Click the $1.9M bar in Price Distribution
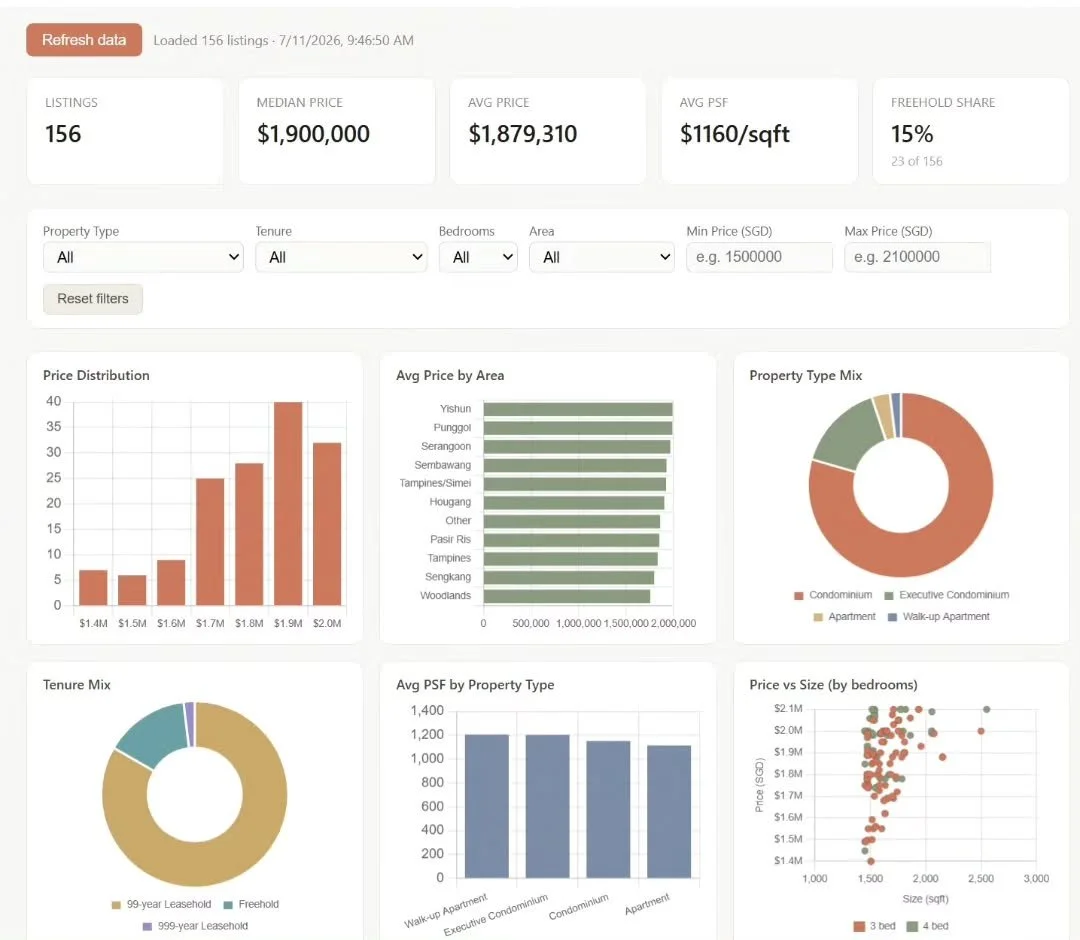 [288, 503]
